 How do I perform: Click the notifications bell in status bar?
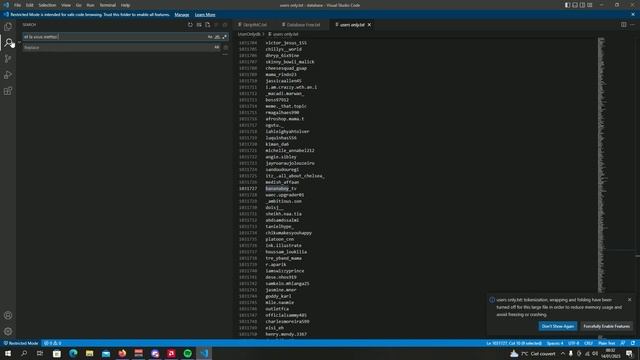point(633,343)
